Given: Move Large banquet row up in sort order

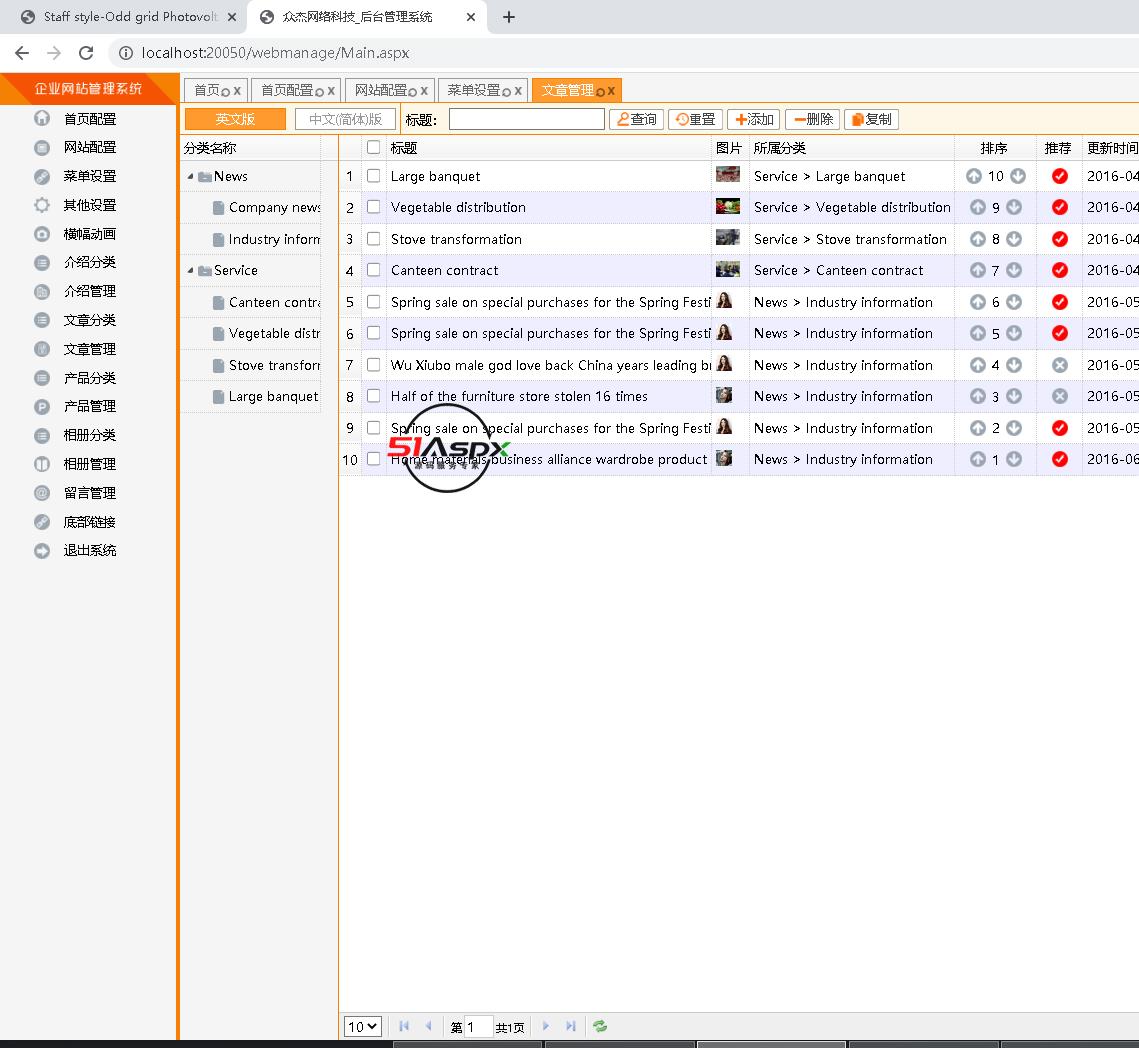Looking at the screenshot, I should [x=974, y=176].
